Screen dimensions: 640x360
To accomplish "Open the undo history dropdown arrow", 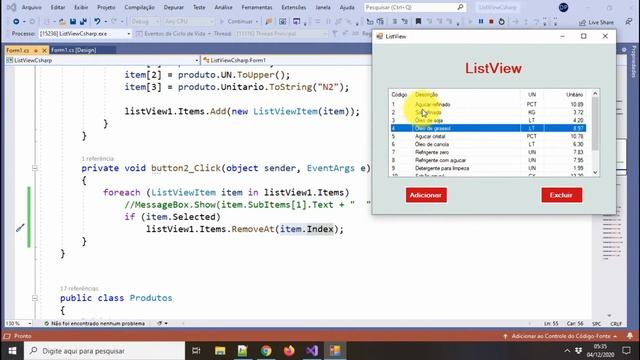I will point(105,21).
